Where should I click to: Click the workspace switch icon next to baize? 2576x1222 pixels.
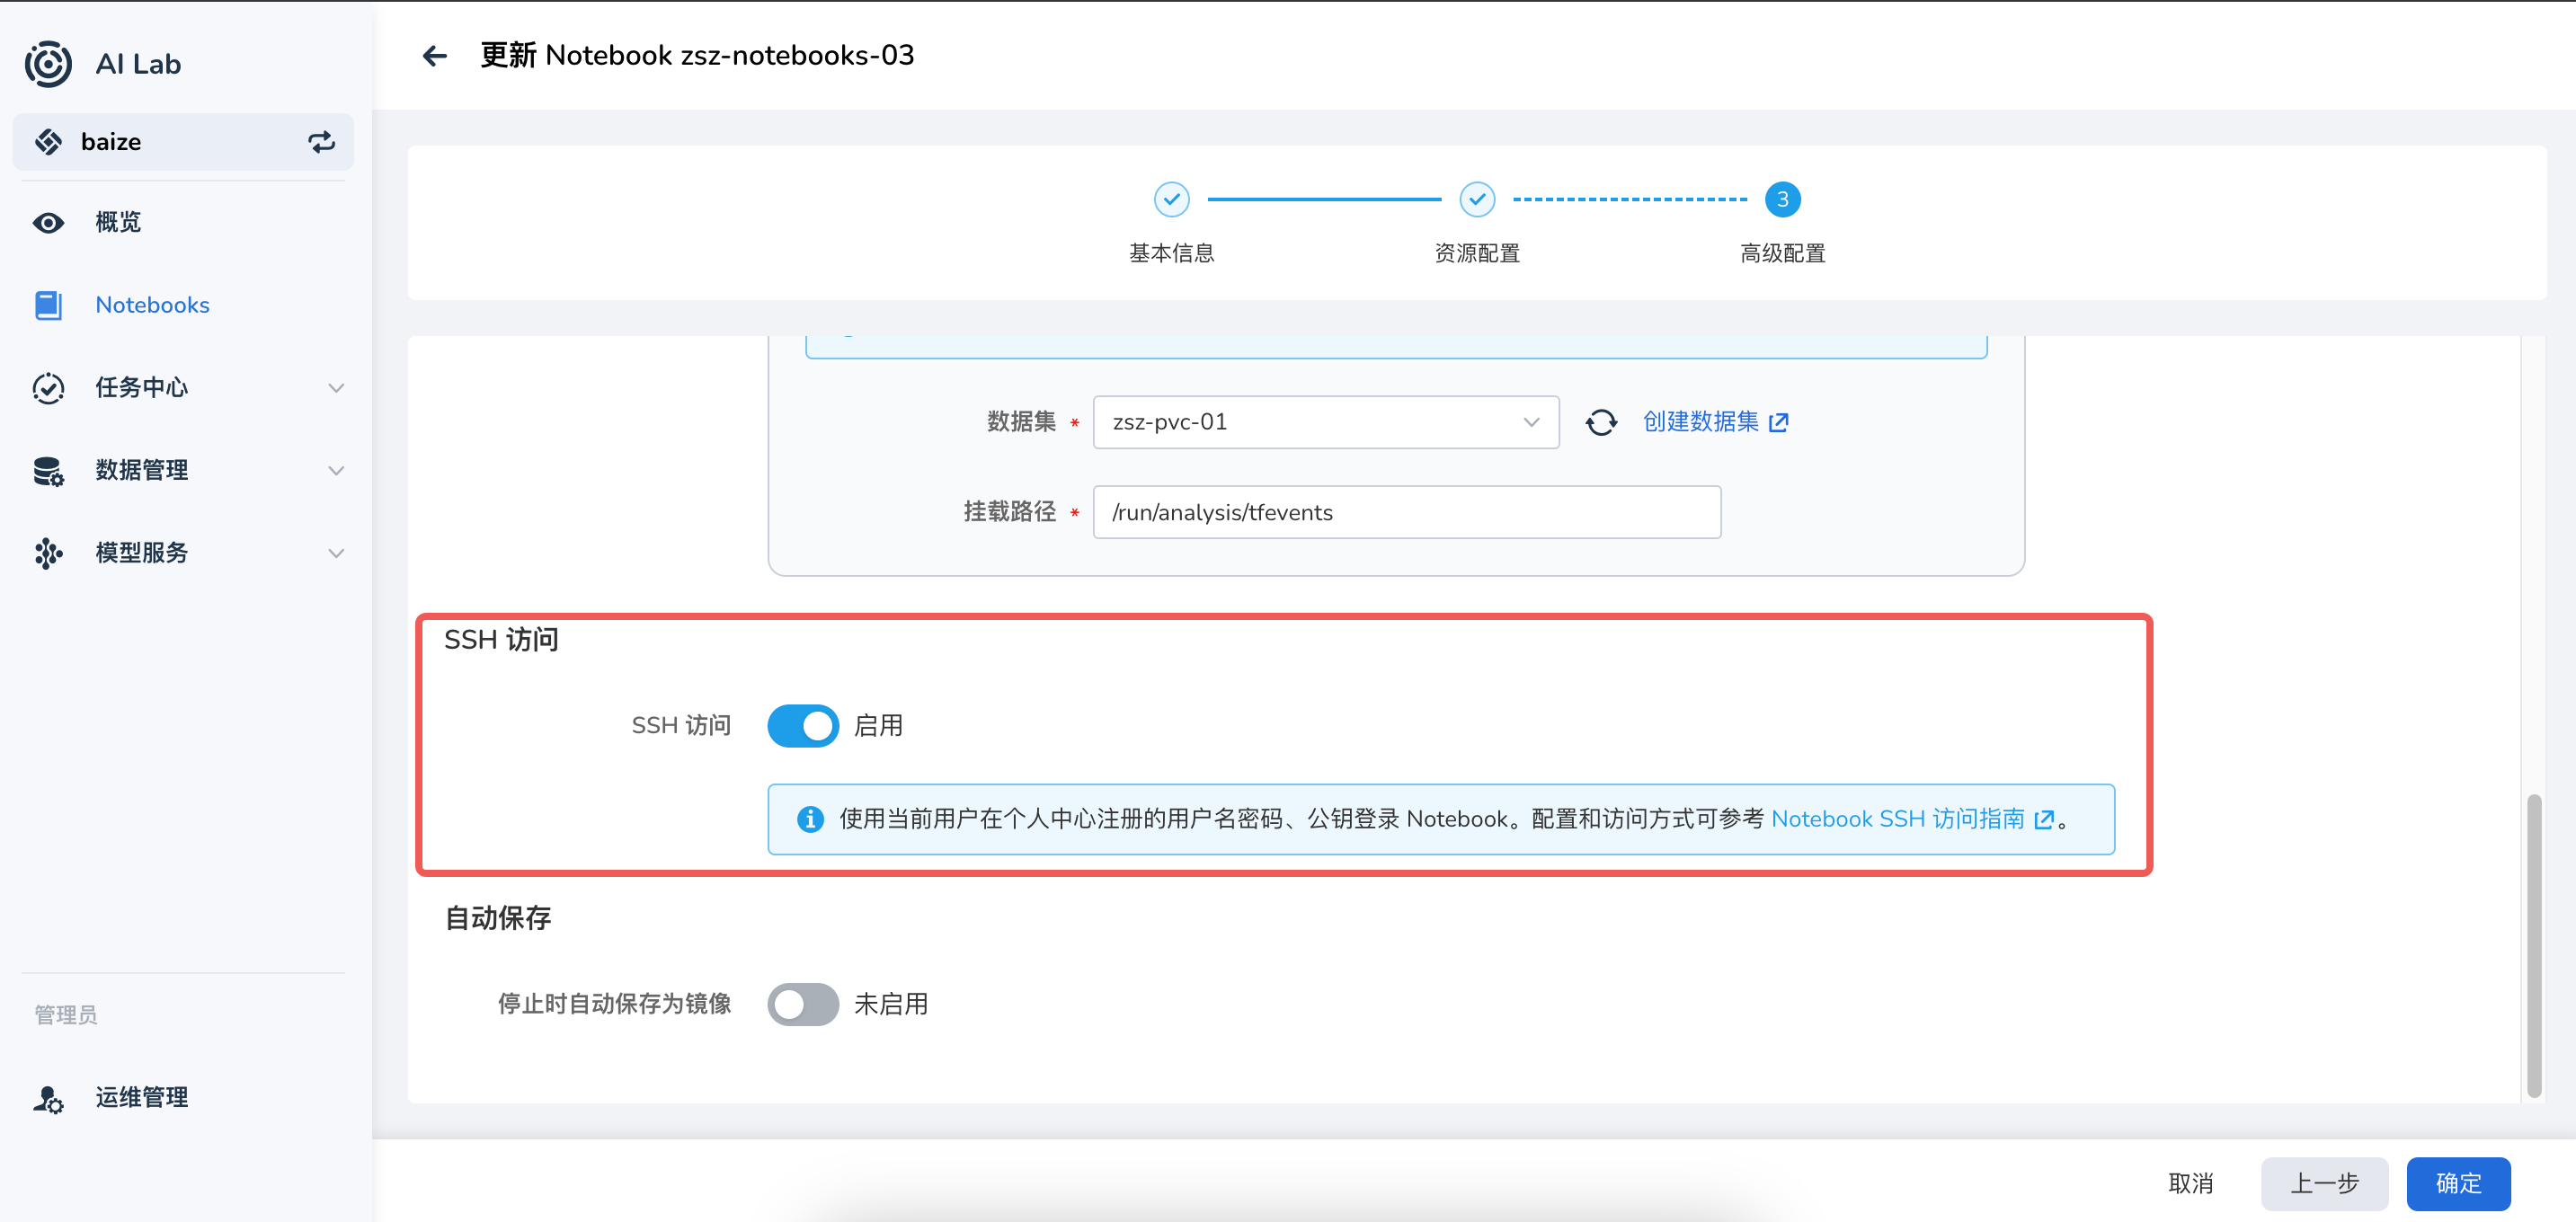point(321,141)
